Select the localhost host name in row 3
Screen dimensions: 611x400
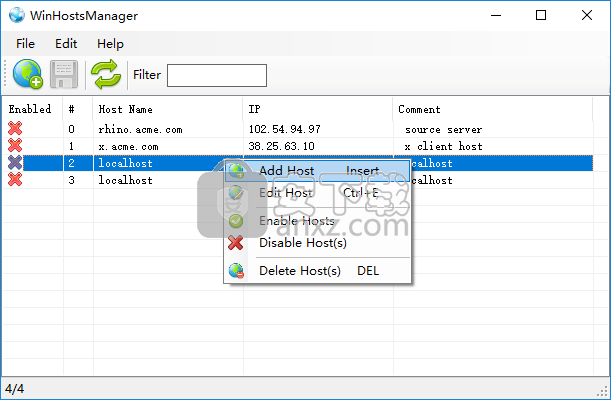pos(125,180)
